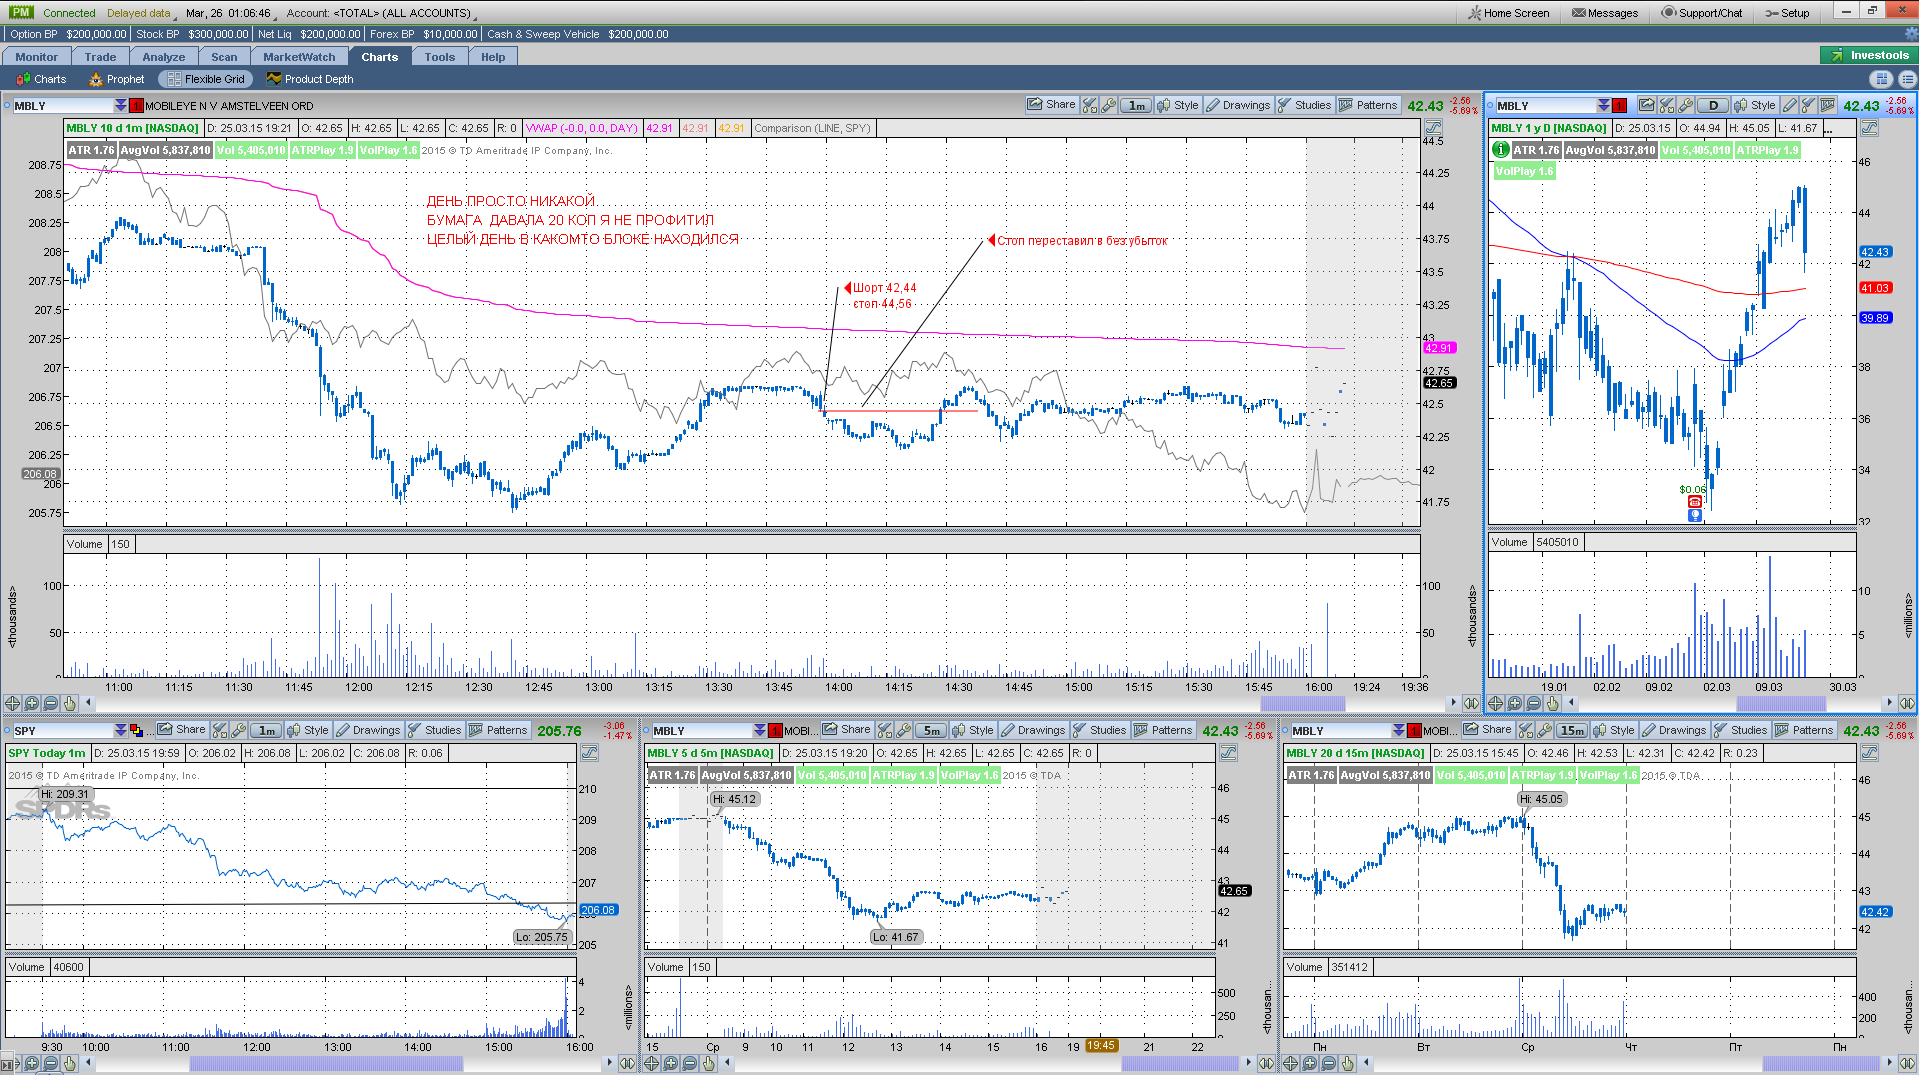This screenshot has width=1919, height=1075.
Task: Zoom out on MBLY 5m chart
Action: 690,1063
